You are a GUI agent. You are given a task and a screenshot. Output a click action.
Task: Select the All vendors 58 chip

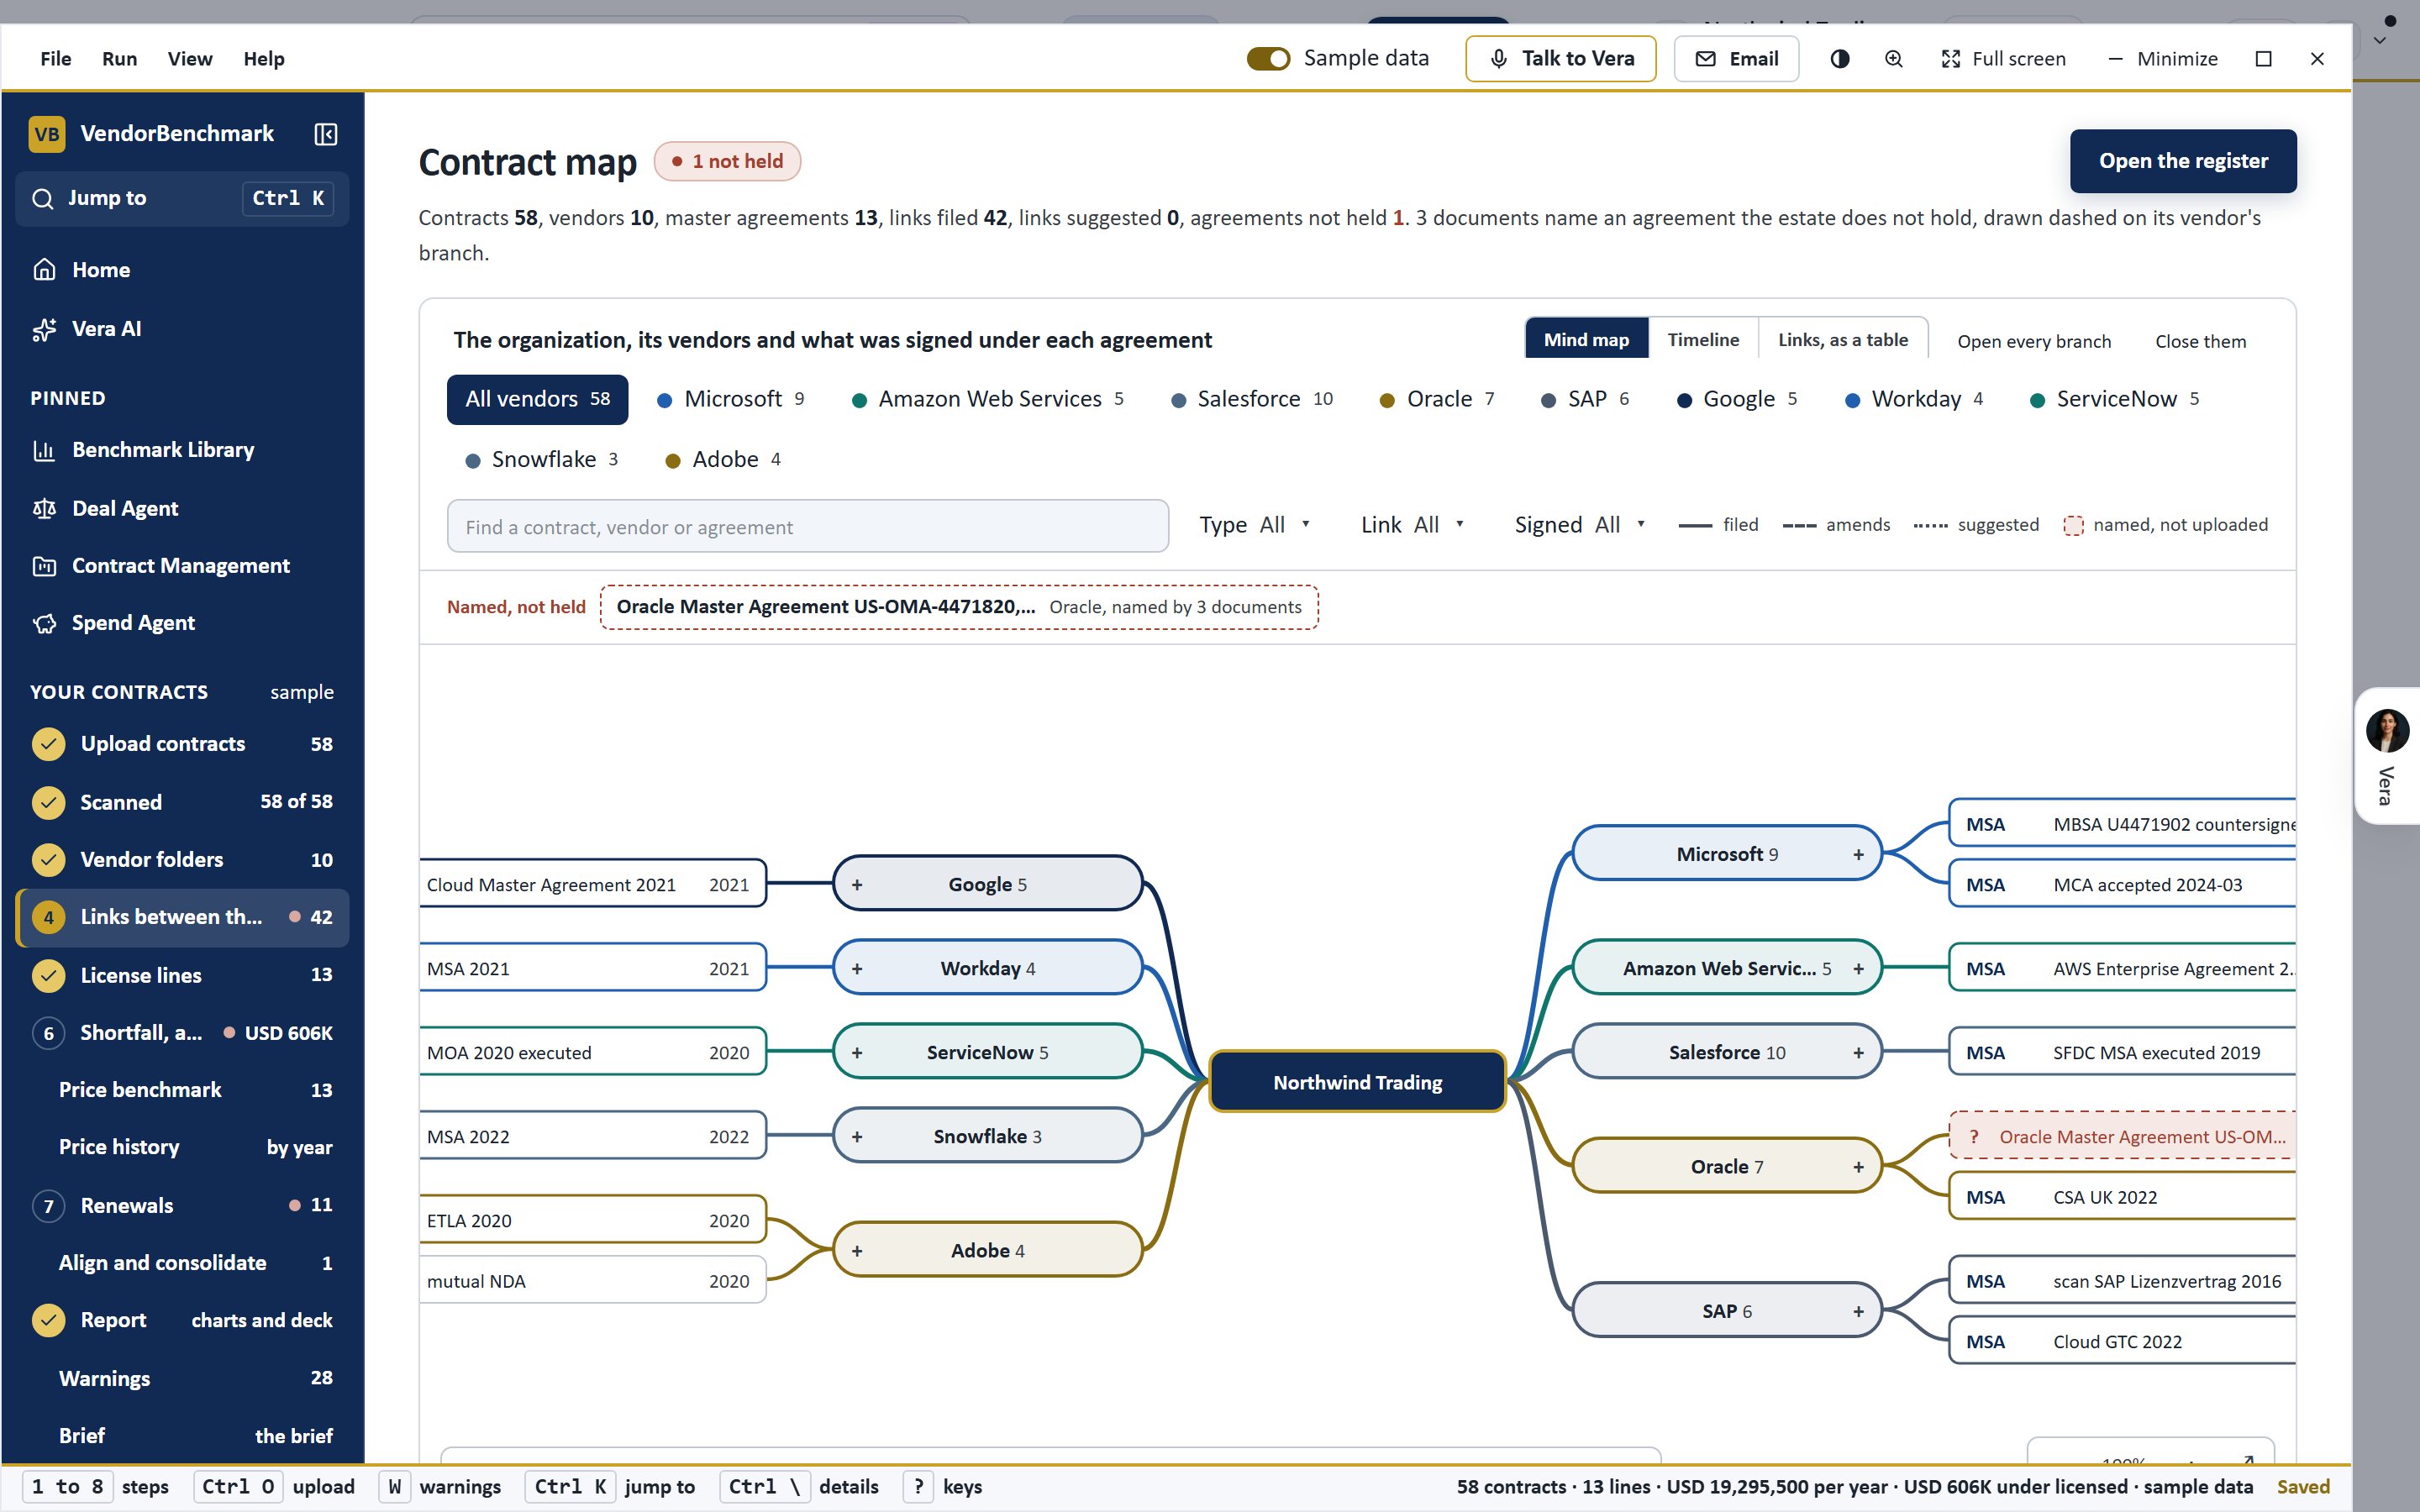click(537, 399)
